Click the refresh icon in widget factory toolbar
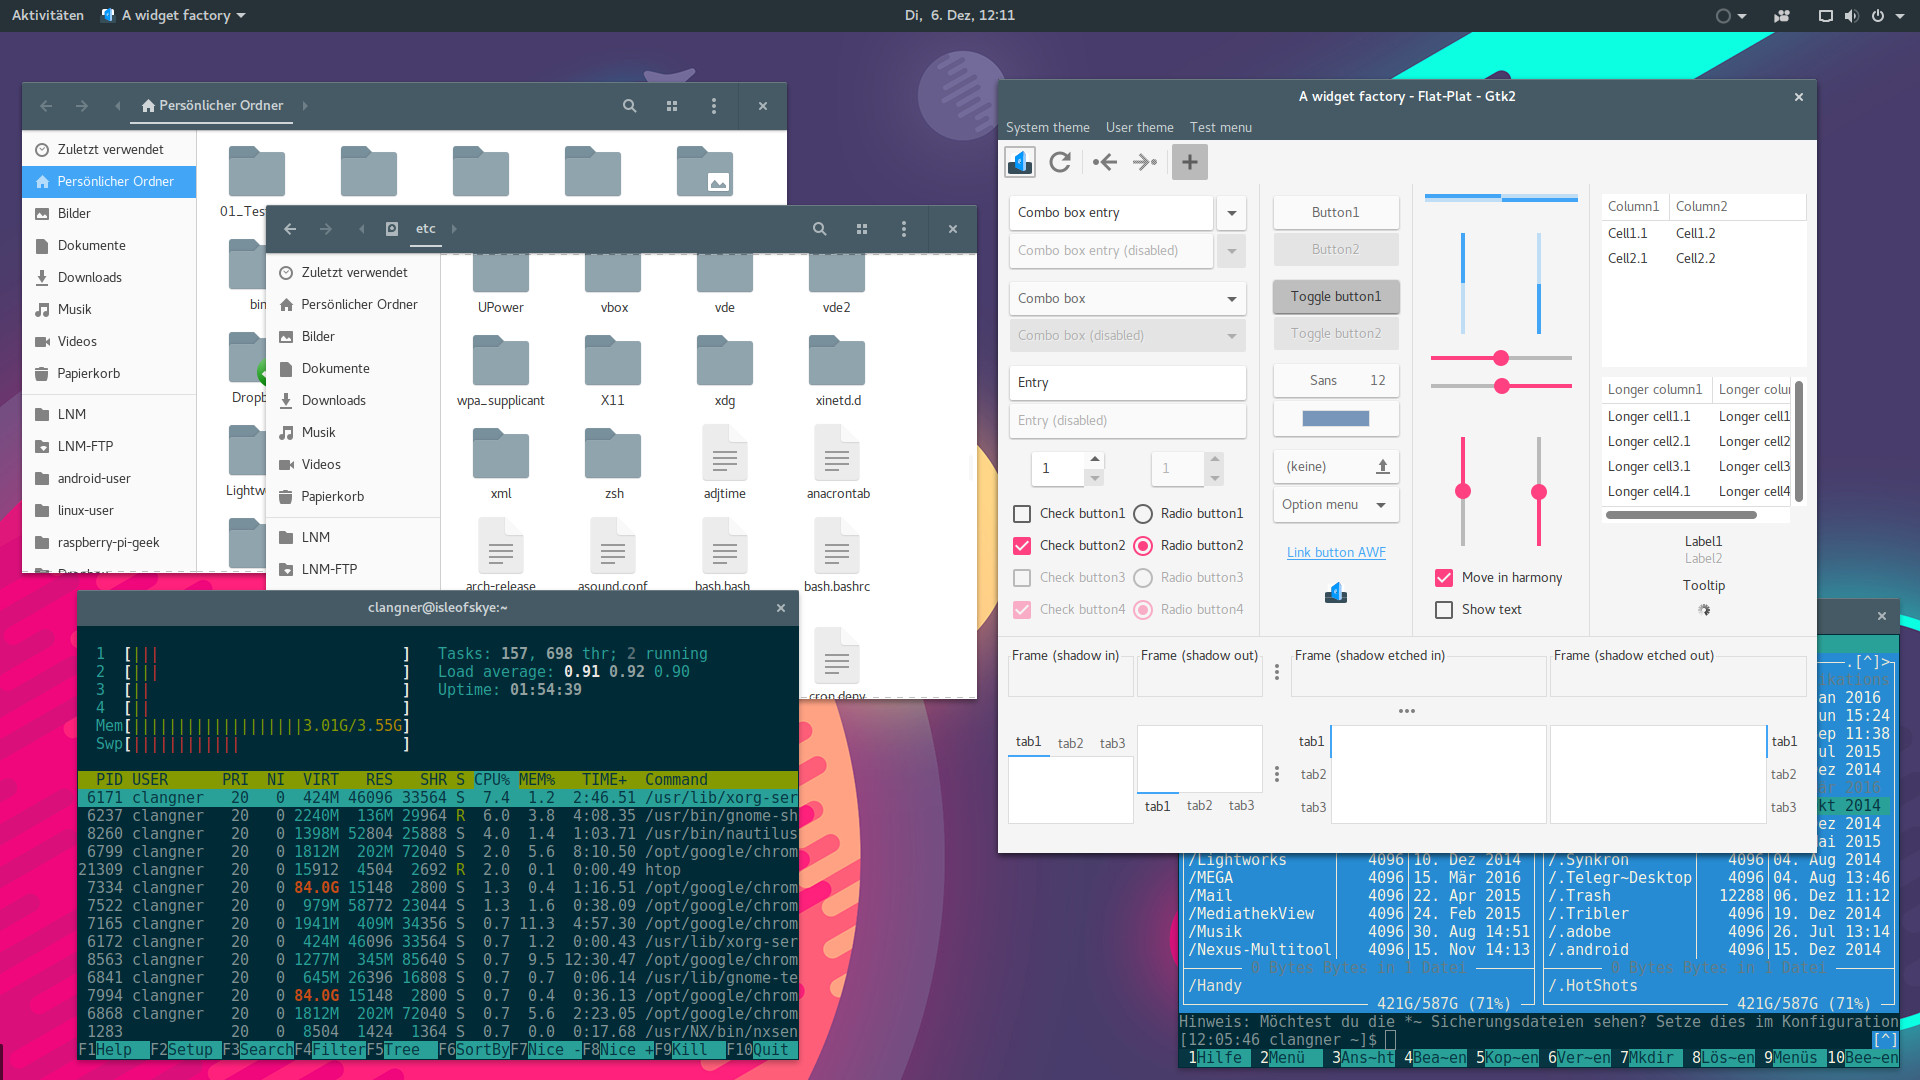The image size is (1920, 1080). (x=1060, y=162)
